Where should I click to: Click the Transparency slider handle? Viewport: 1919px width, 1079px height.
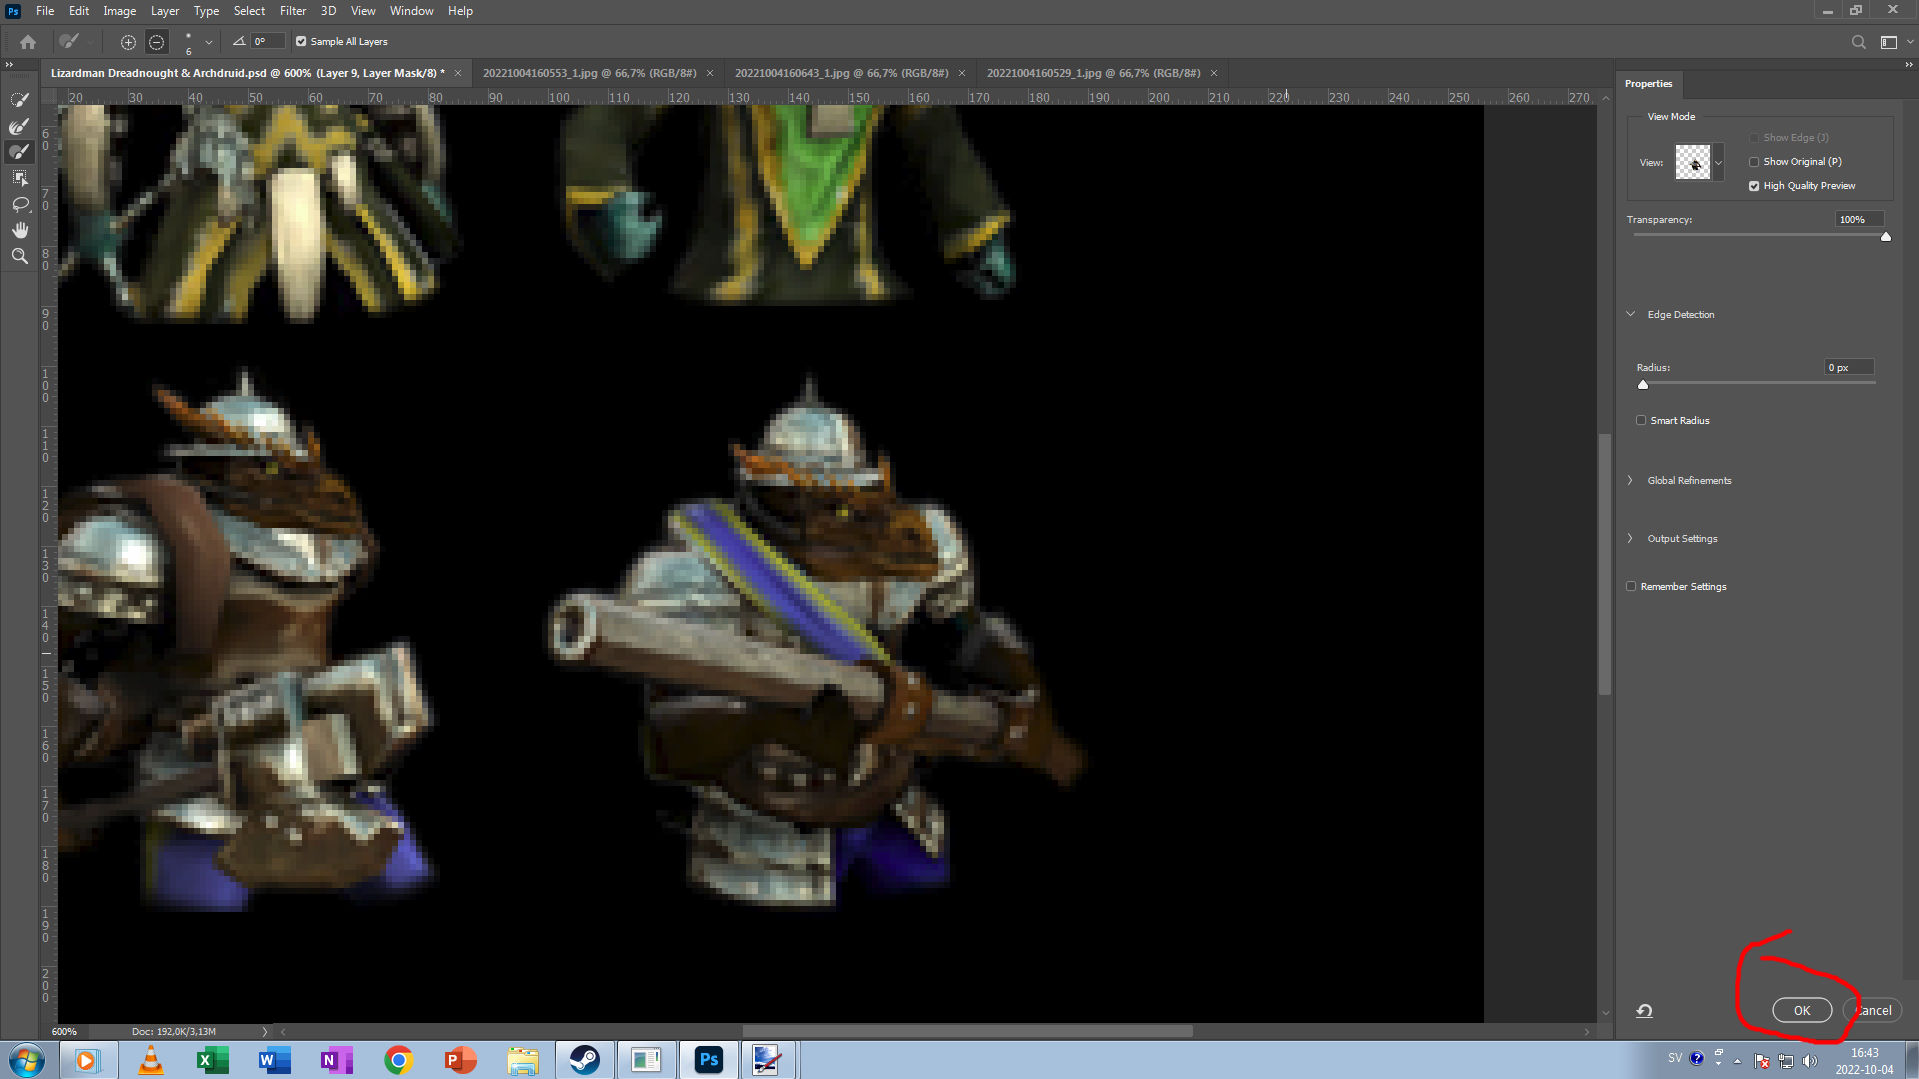[x=1886, y=237]
